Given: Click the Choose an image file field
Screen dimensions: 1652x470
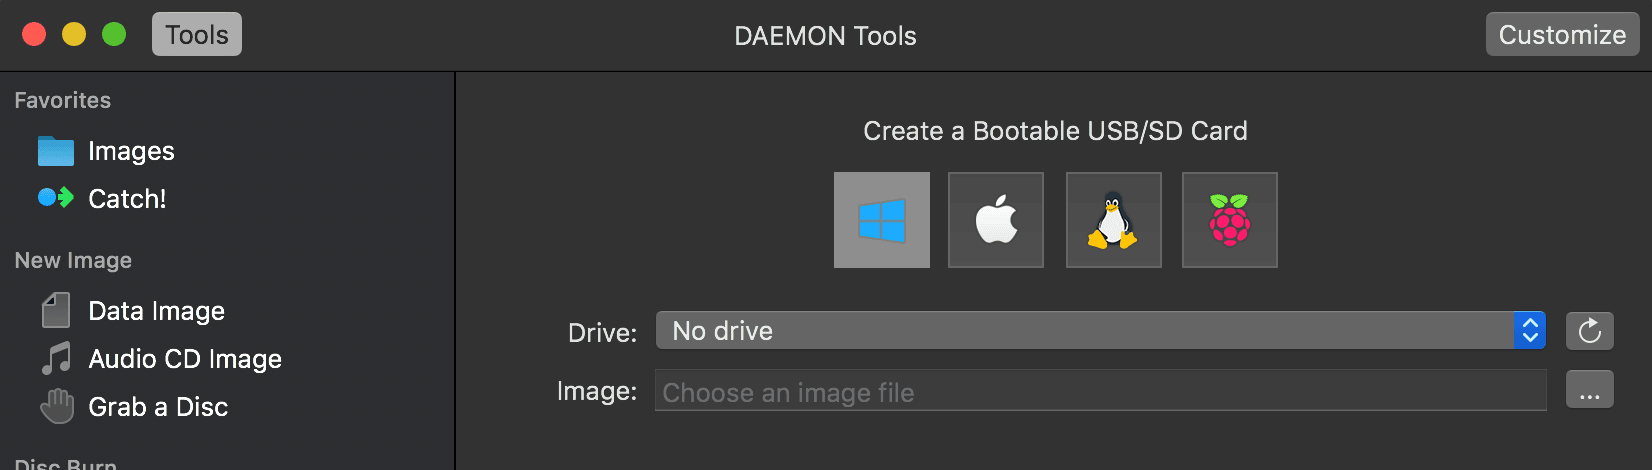Looking at the screenshot, I should pos(1100,392).
